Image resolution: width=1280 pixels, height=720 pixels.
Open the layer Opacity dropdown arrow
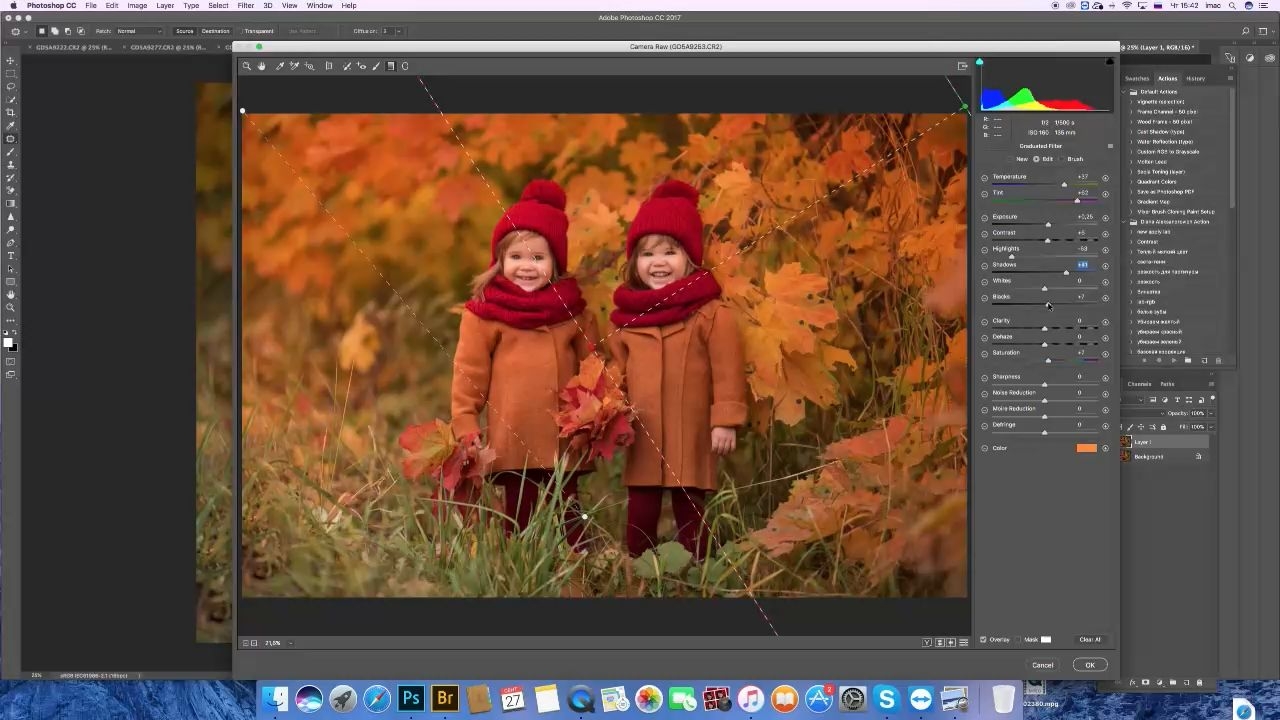[1210, 413]
